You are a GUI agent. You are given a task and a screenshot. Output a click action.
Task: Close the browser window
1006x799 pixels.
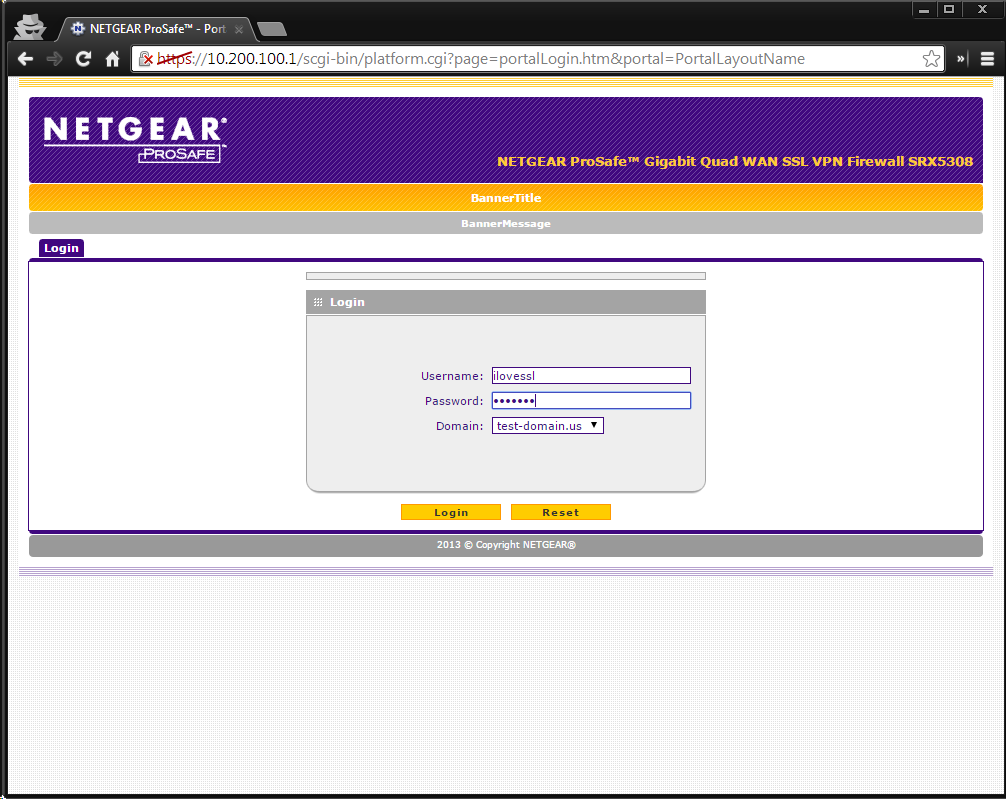(x=982, y=10)
